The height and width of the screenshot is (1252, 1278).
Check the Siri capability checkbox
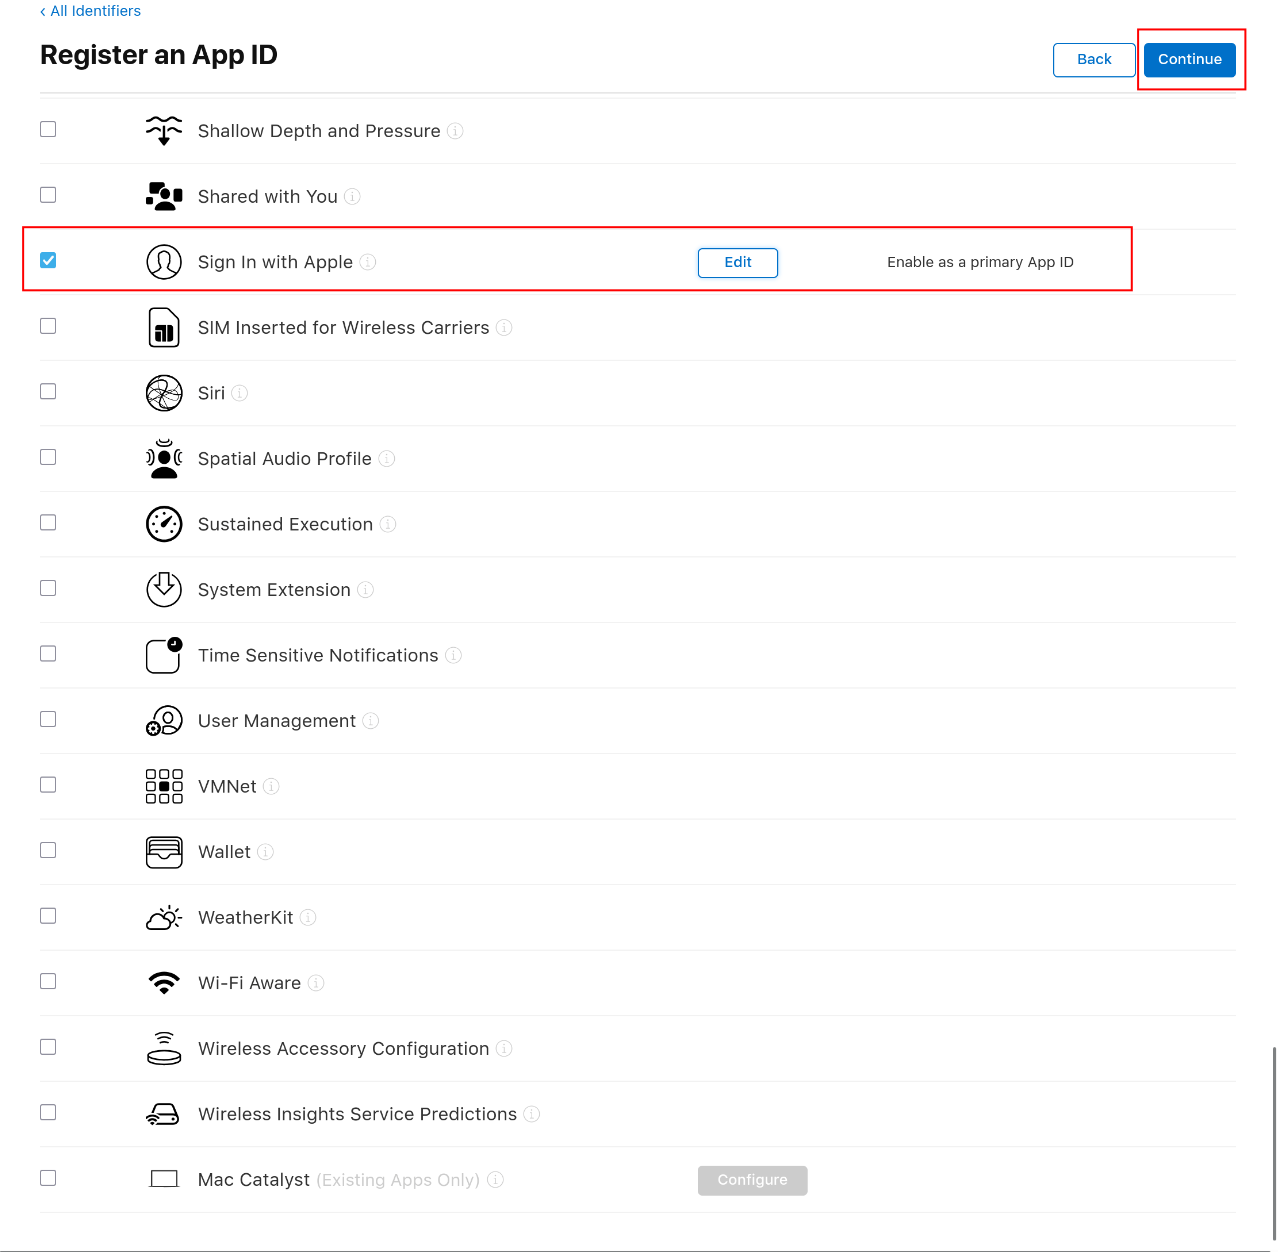point(47,391)
